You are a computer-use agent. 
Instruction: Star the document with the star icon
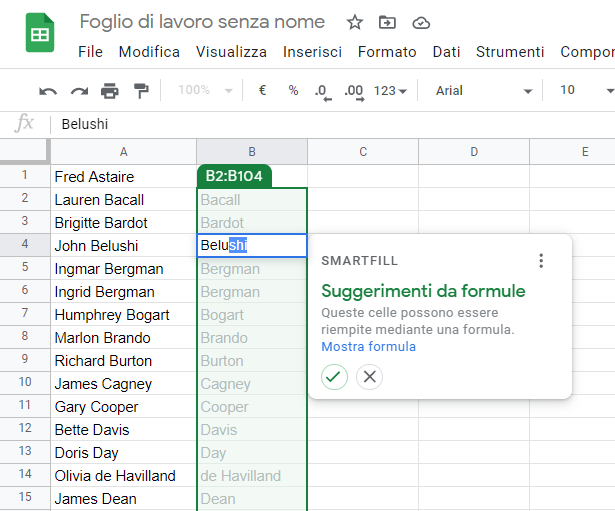[355, 22]
